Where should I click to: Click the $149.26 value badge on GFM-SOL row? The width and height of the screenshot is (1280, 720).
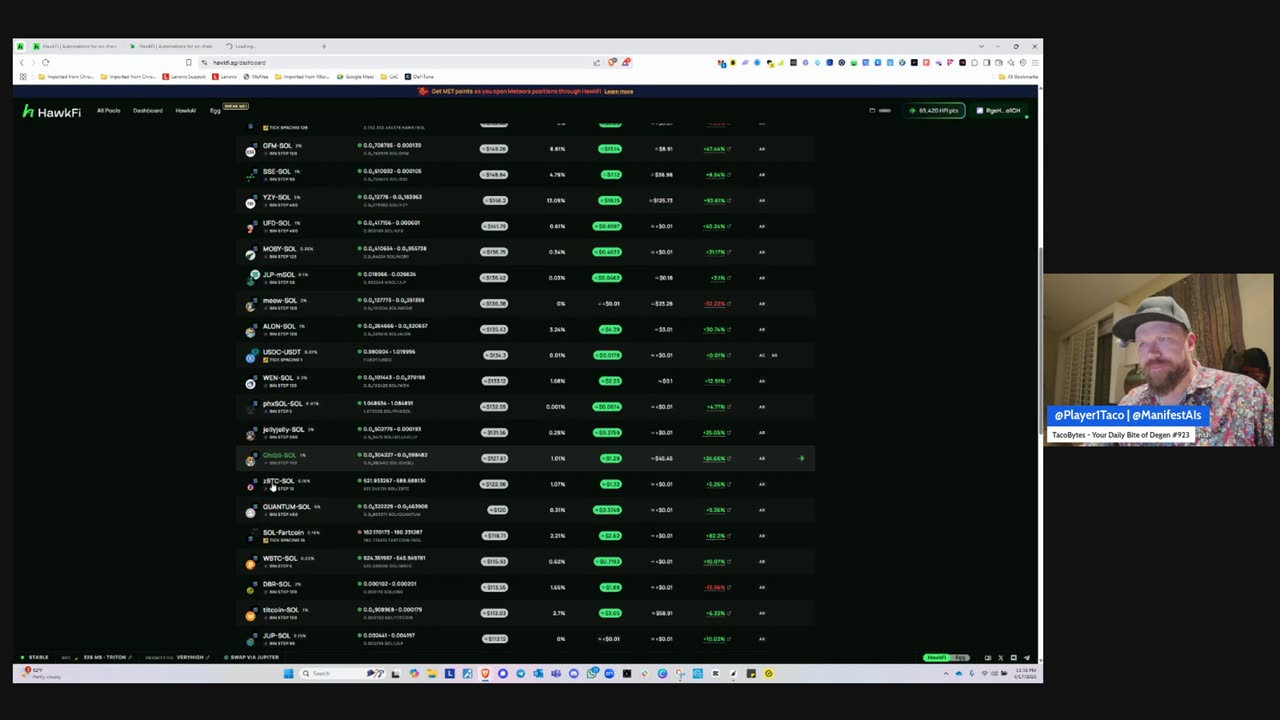coord(494,149)
